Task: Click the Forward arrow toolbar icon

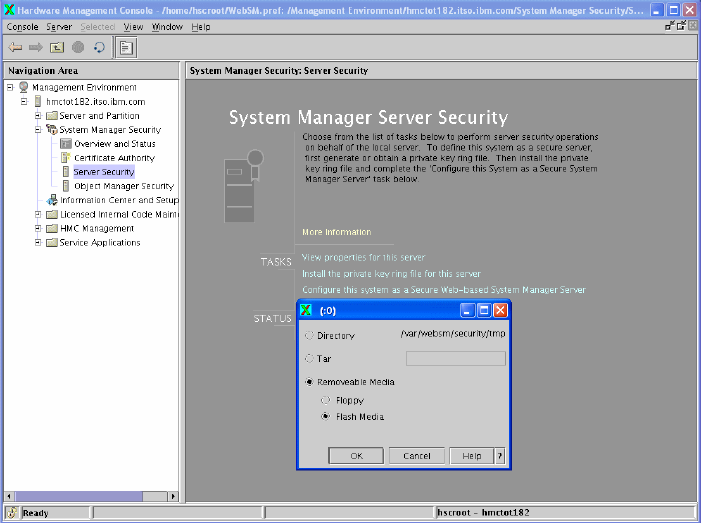Action: tap(36, 47)
